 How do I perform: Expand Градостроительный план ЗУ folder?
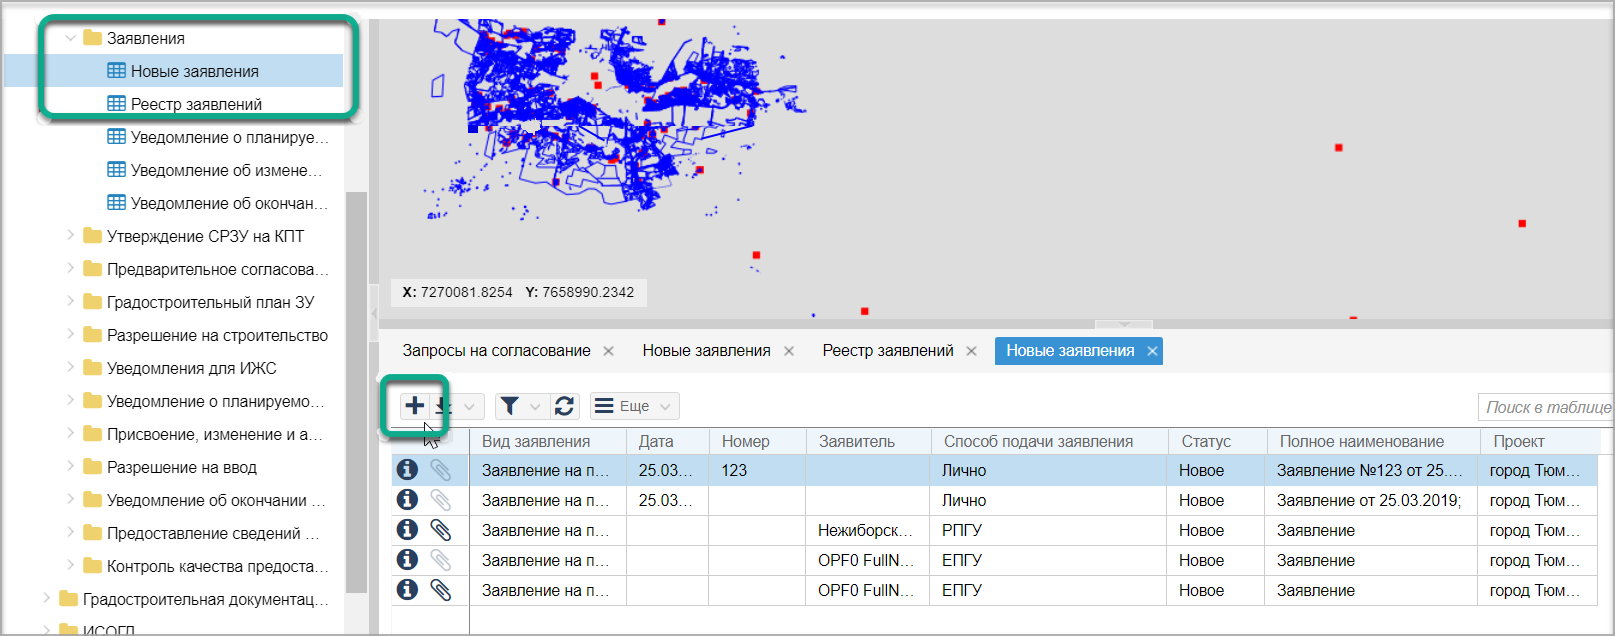point(70,302)
